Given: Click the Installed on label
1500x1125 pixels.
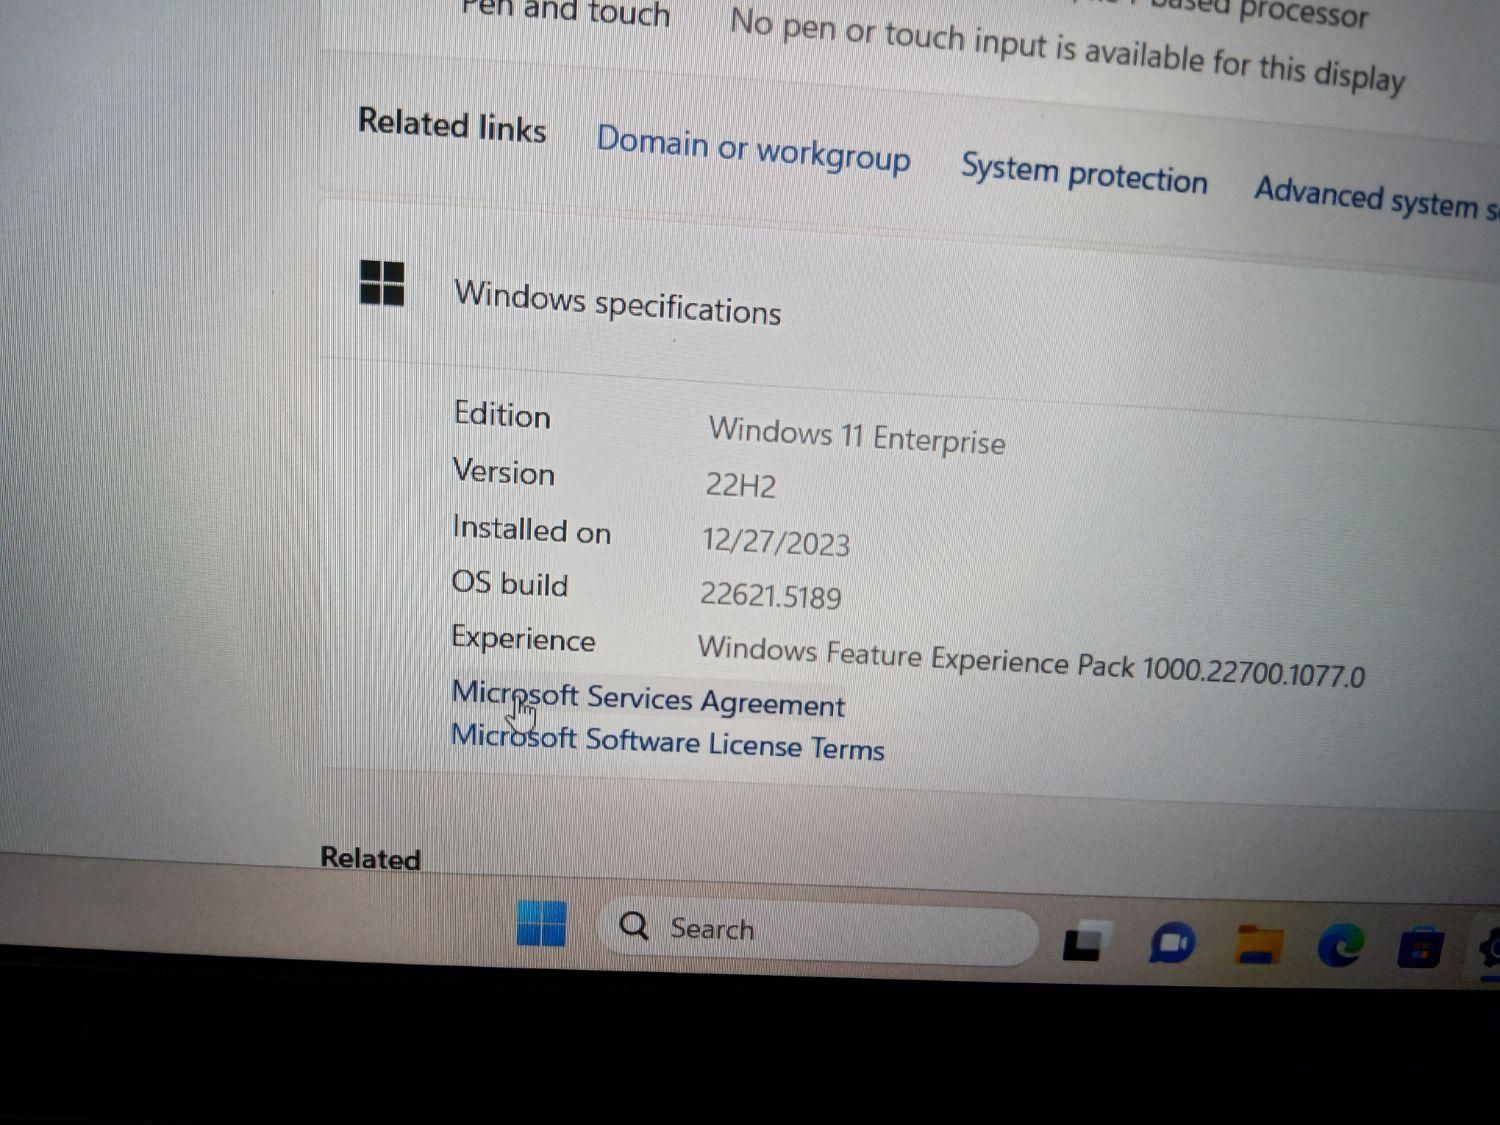Looking at the screenshot, I should coord(531,529).
